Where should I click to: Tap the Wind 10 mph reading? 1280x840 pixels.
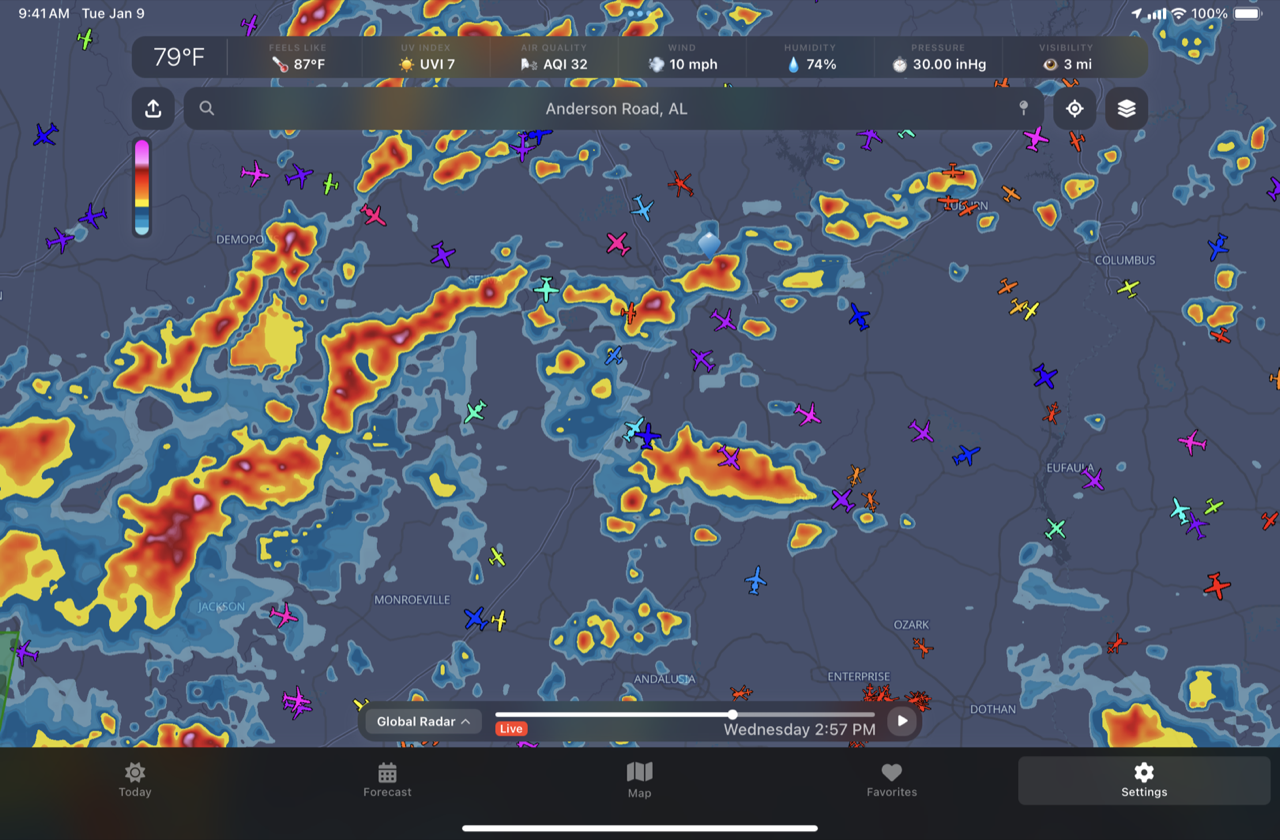click(x=682, y=57)
